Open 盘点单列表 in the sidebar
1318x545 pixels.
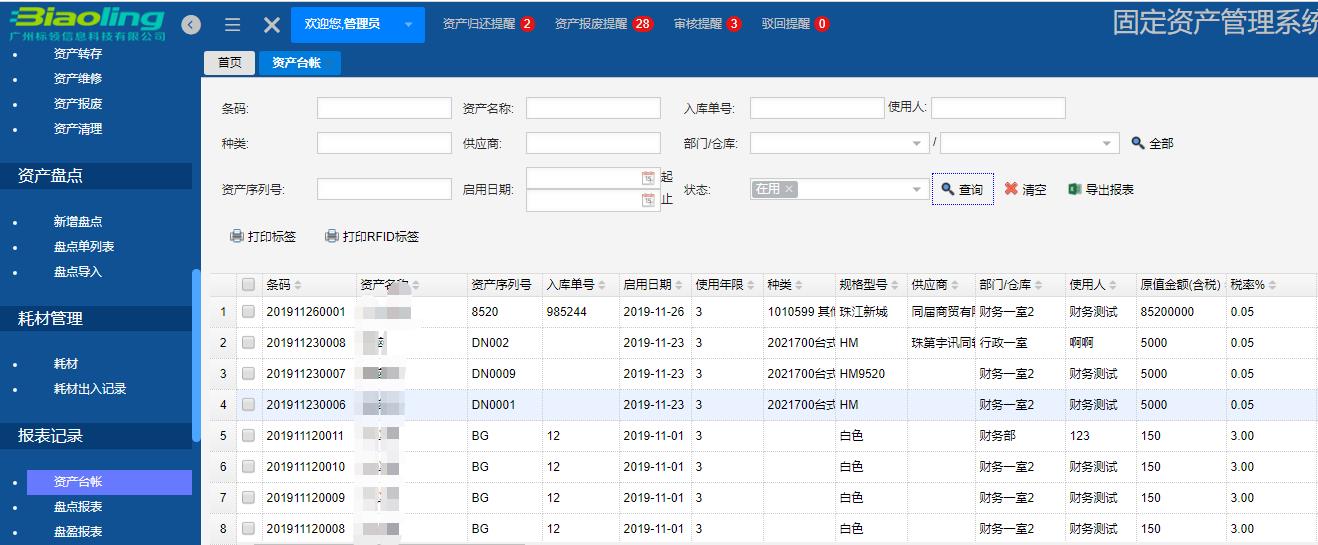84,247
